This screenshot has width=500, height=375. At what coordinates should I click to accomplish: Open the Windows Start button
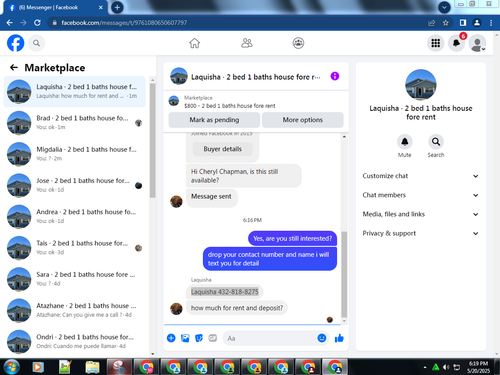pyautogui.click(x=11, y=367)
